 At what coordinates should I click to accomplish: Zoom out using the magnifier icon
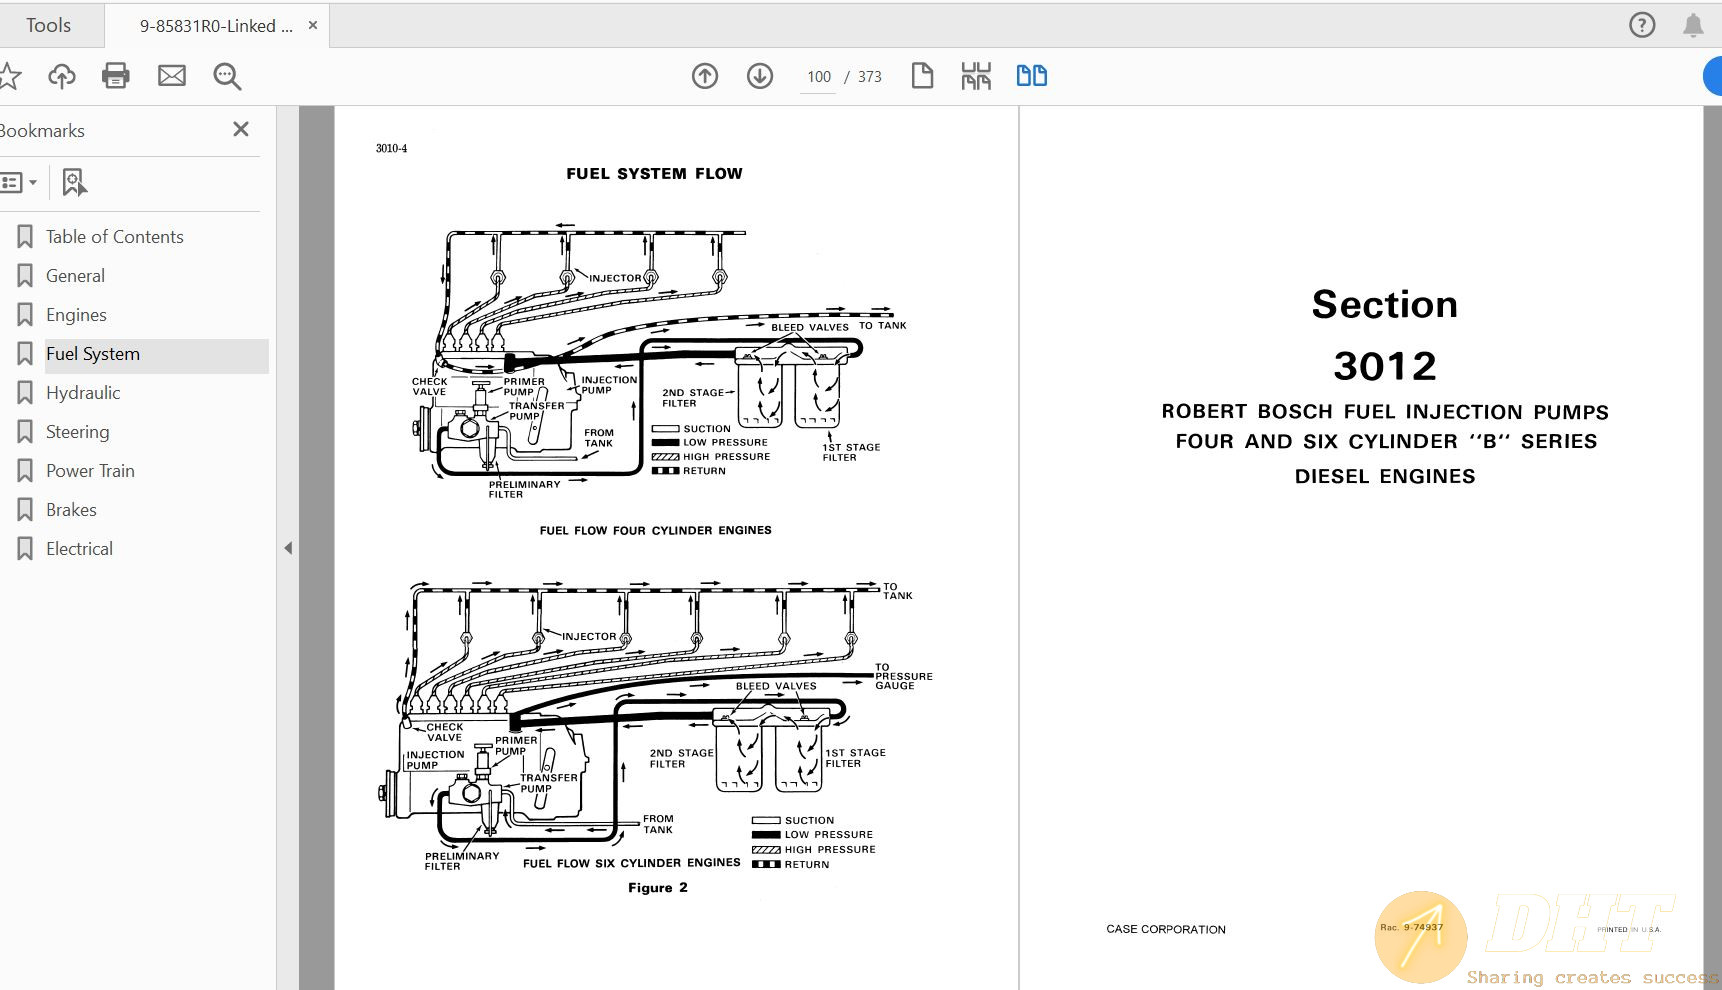click(x=226, y=75)
